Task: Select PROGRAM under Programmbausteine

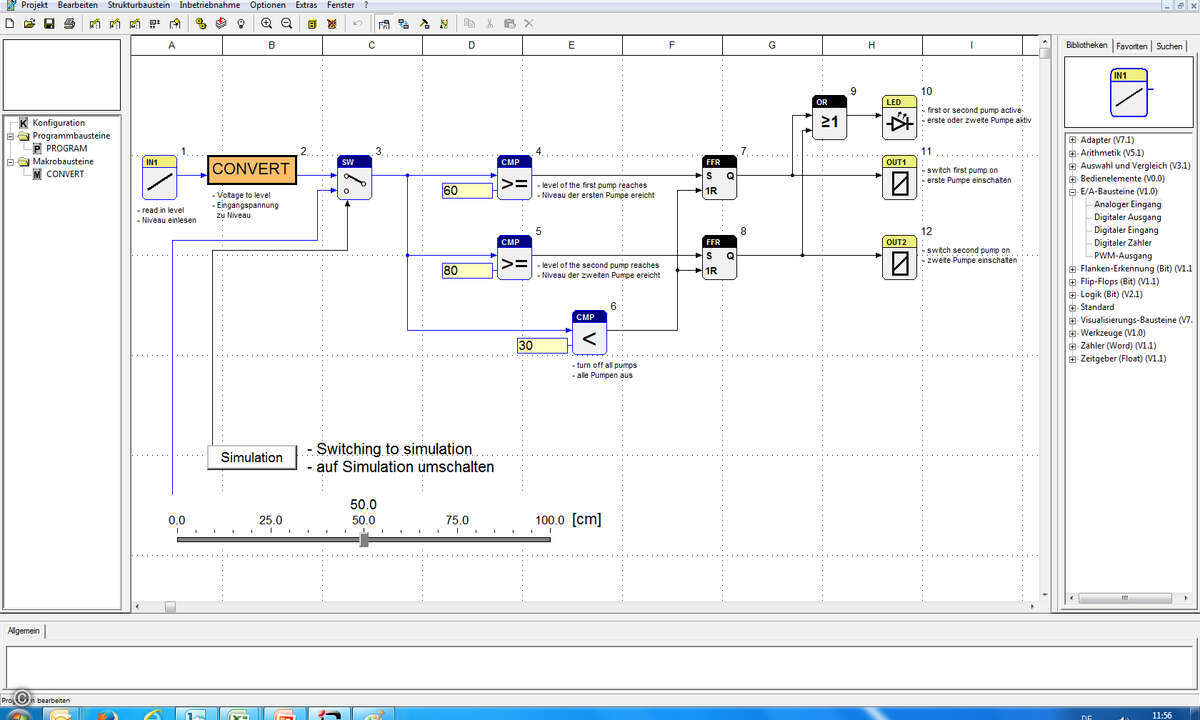Action: [67, 148]
